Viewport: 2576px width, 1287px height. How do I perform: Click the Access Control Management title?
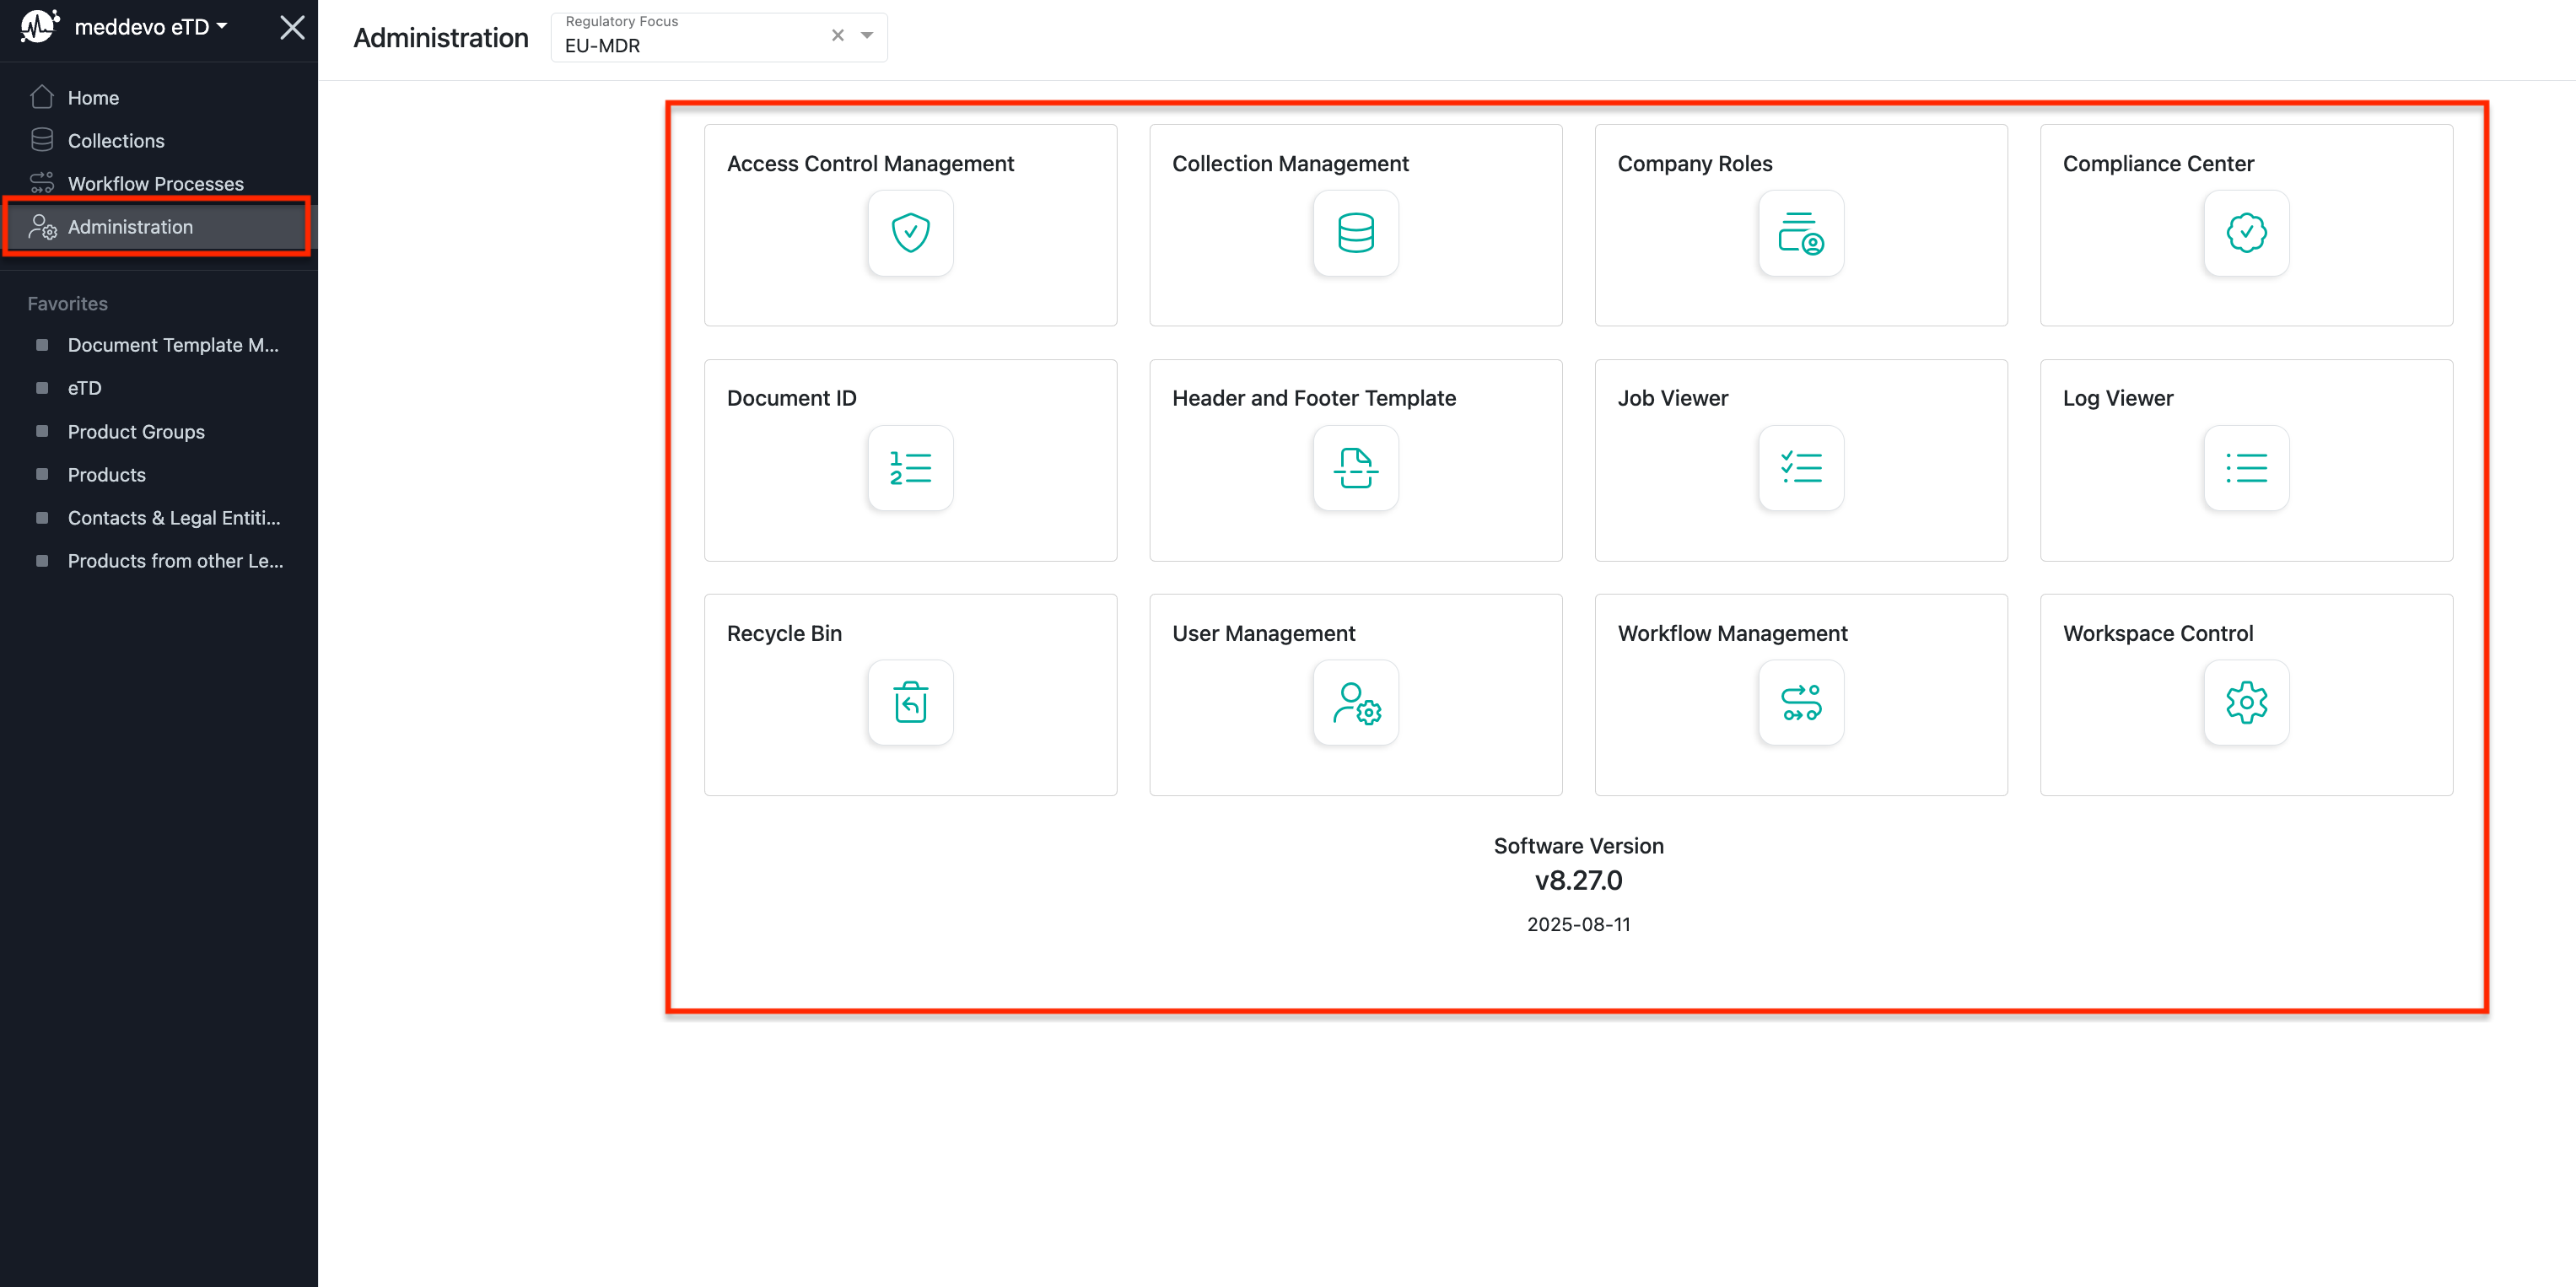[x=870, y=163]
